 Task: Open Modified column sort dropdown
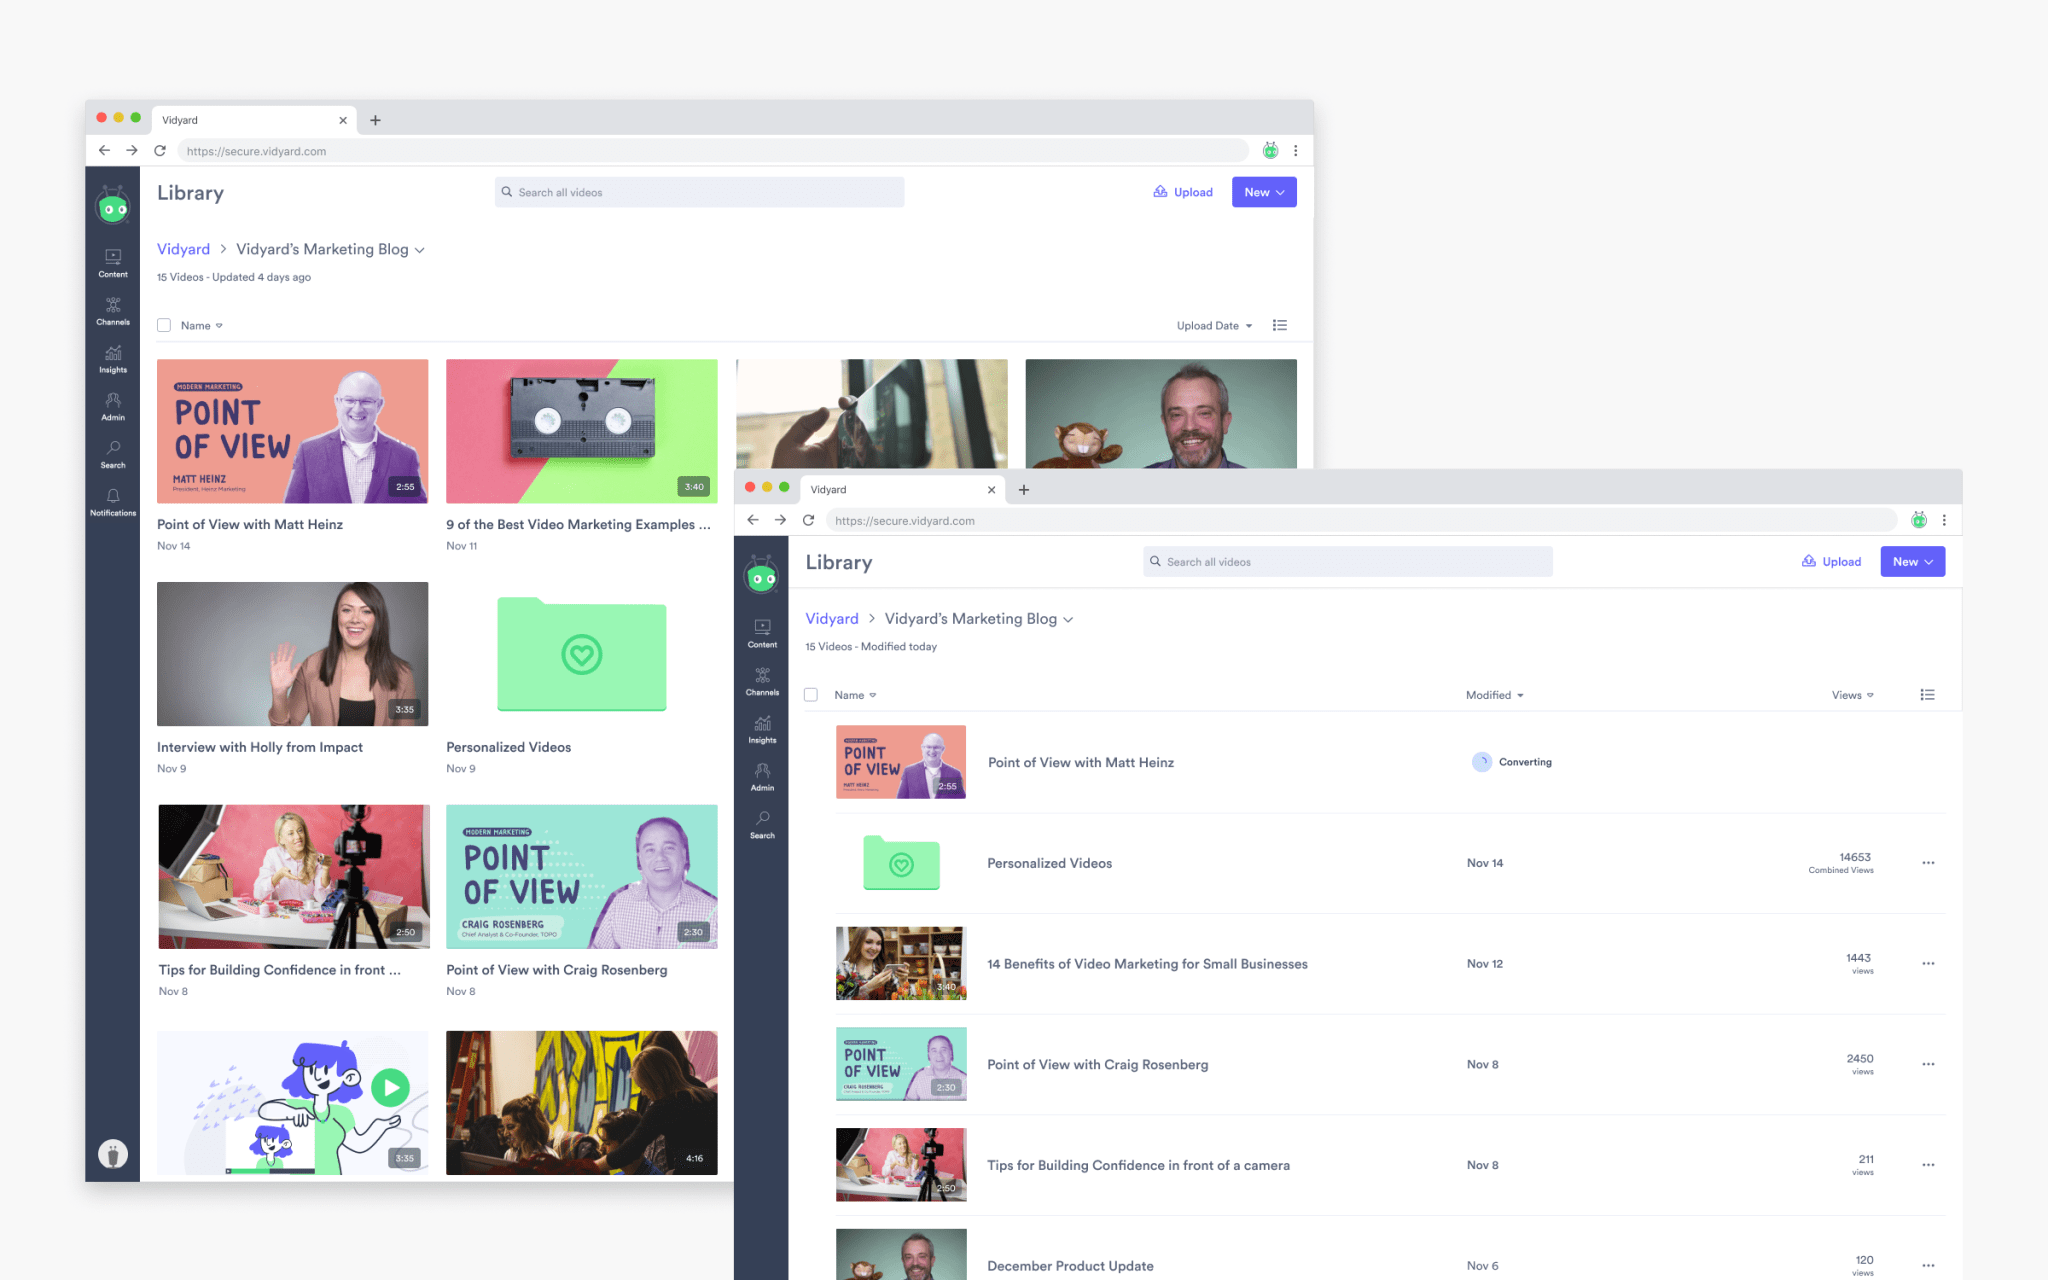point(1495,695)
